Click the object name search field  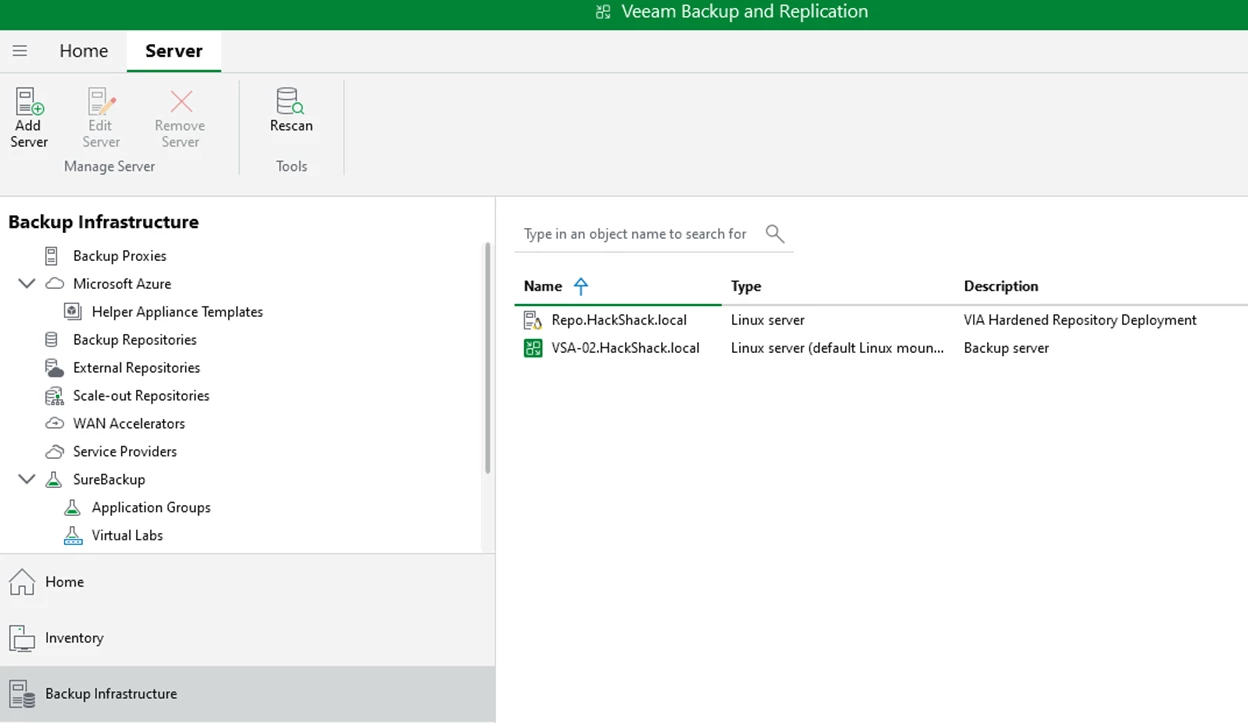point(636,234)
